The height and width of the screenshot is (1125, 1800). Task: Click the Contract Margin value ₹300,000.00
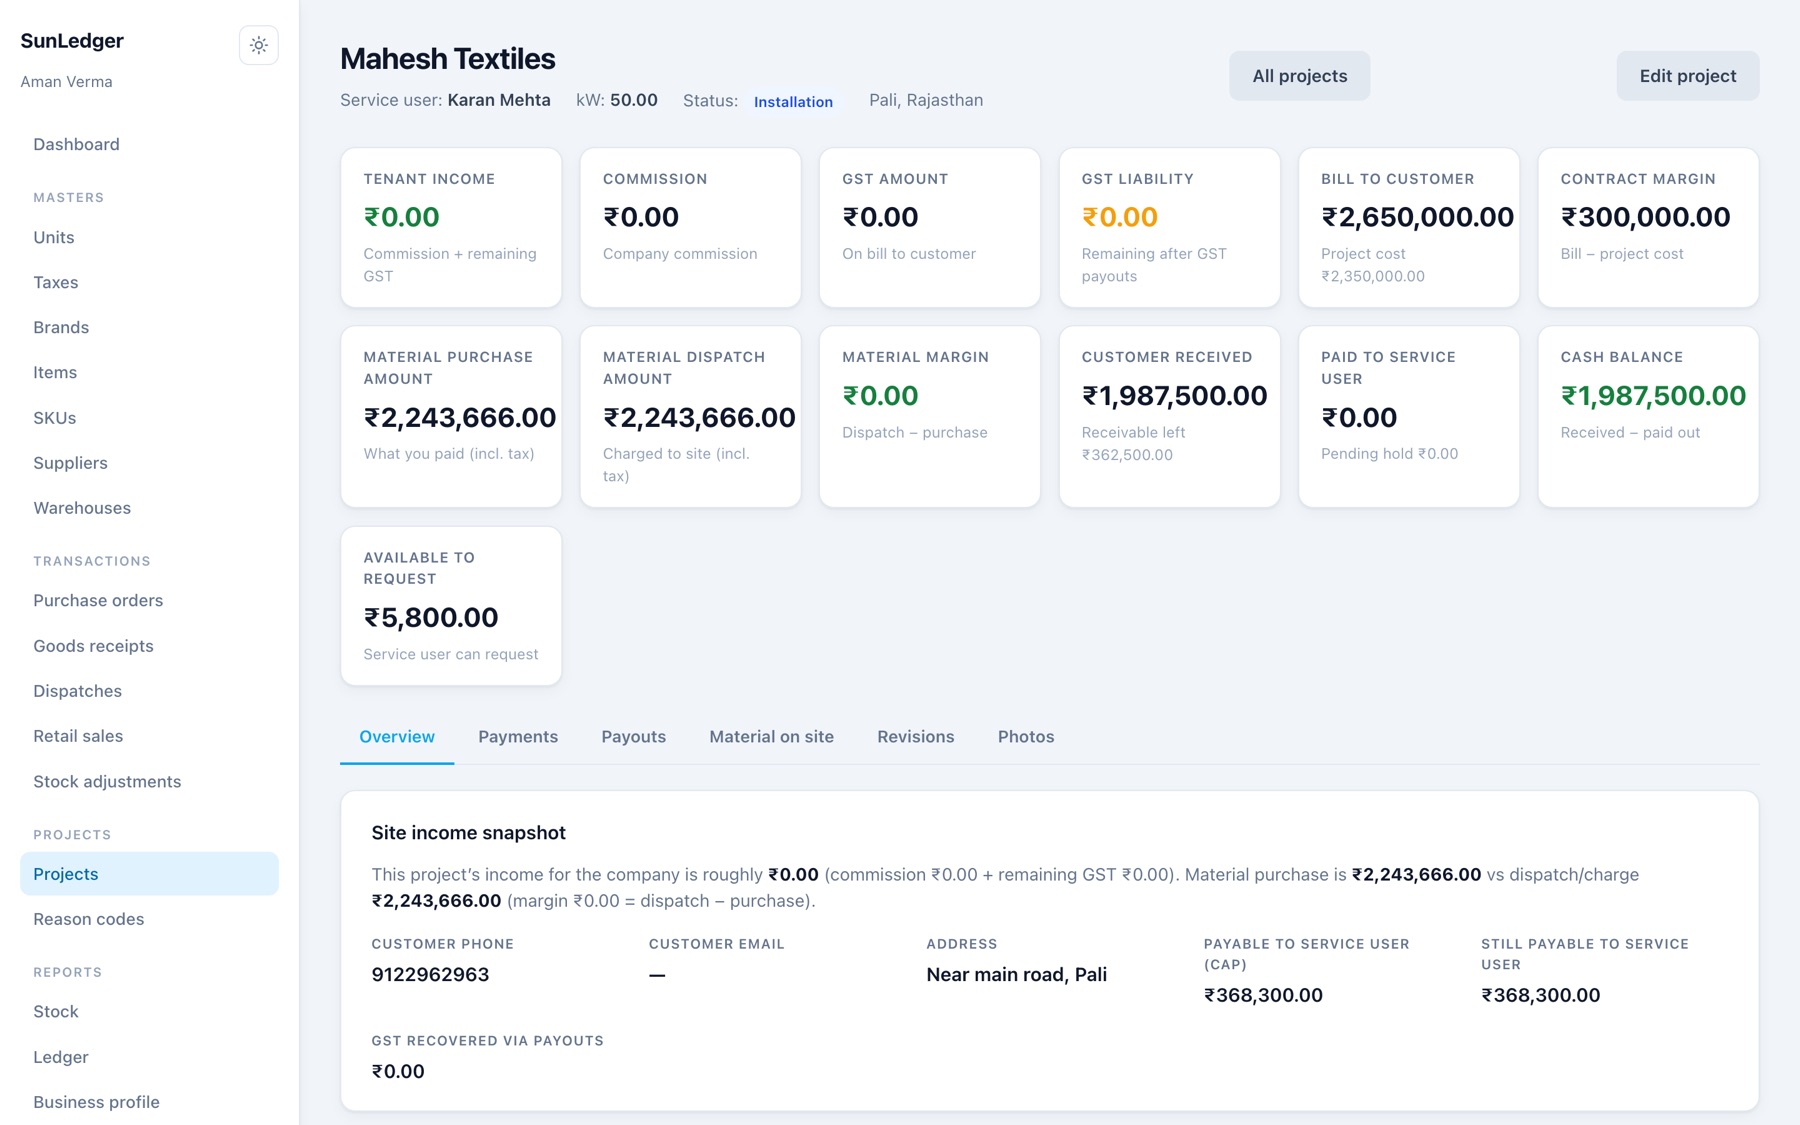click(x=1645, y=217)
